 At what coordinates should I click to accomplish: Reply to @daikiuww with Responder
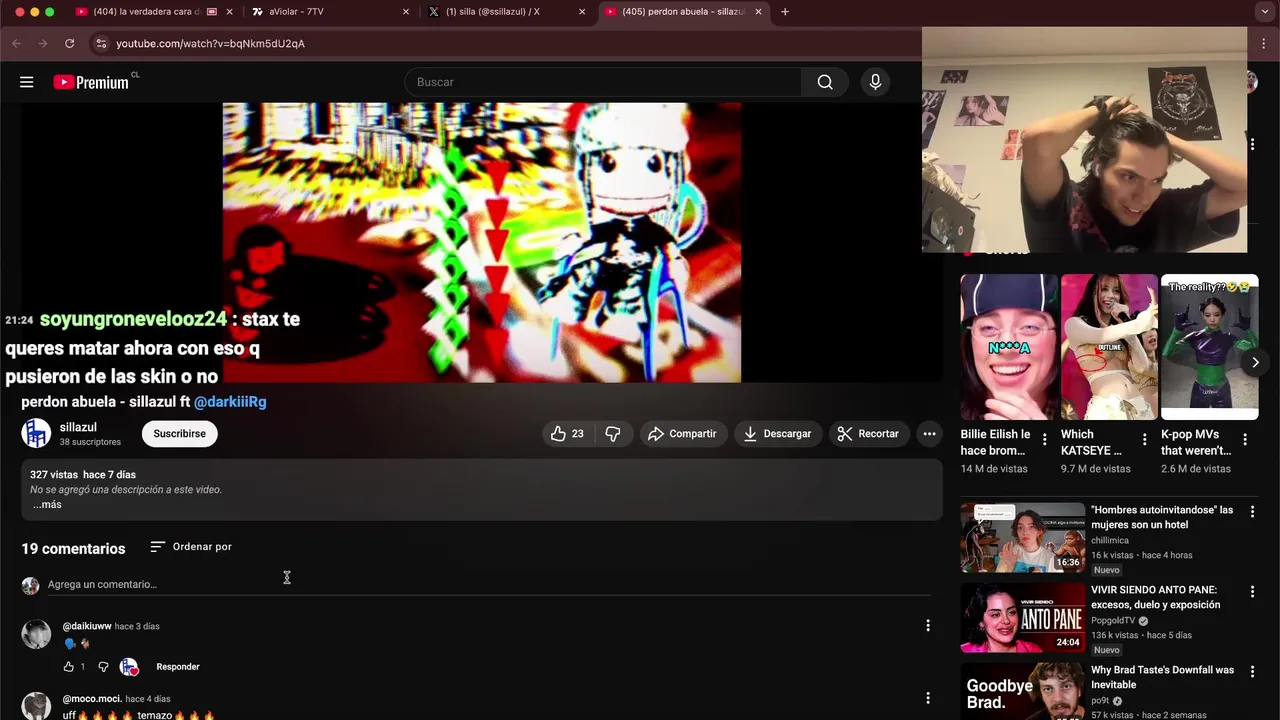tap(178, 667)
